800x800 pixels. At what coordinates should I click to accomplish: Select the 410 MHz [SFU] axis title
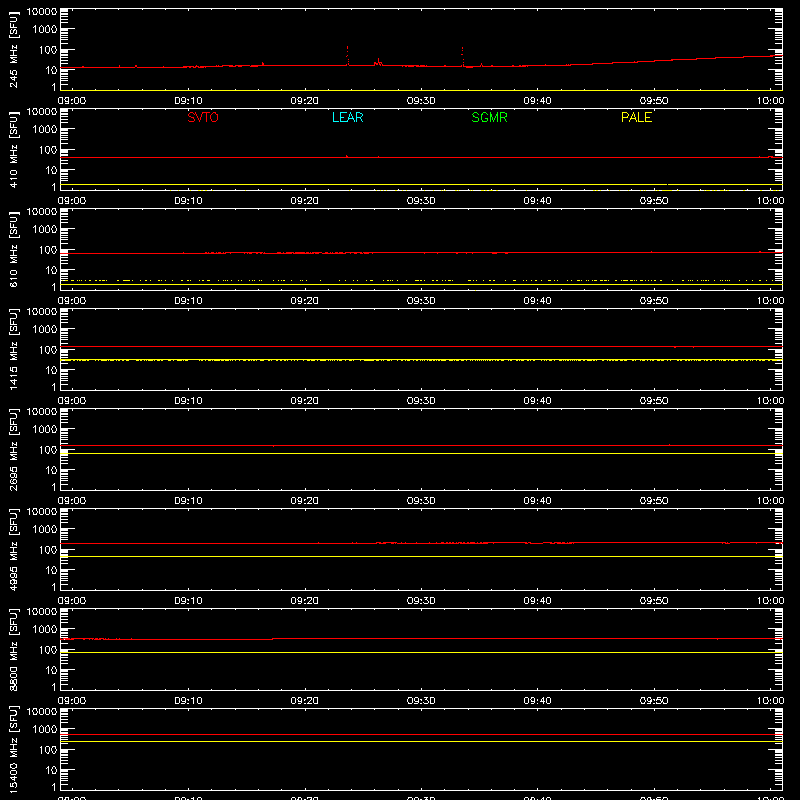click(13, 149)
